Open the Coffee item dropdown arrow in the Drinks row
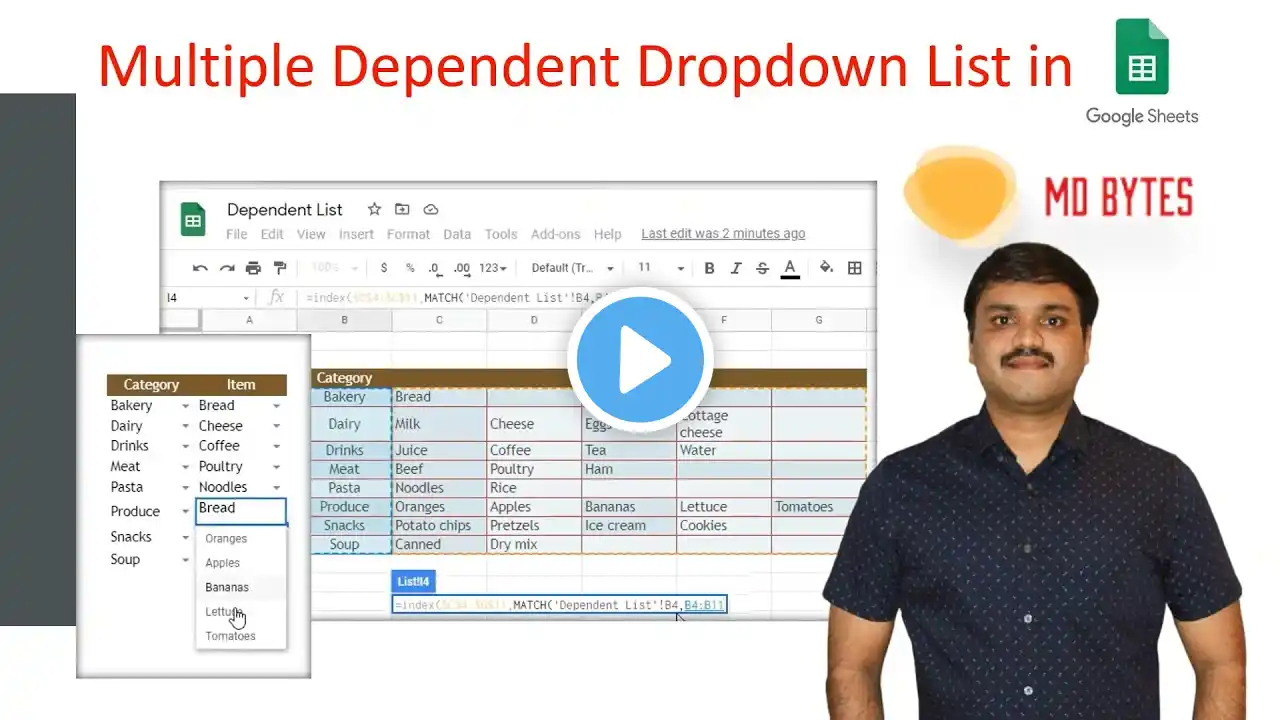 [276, 446]
